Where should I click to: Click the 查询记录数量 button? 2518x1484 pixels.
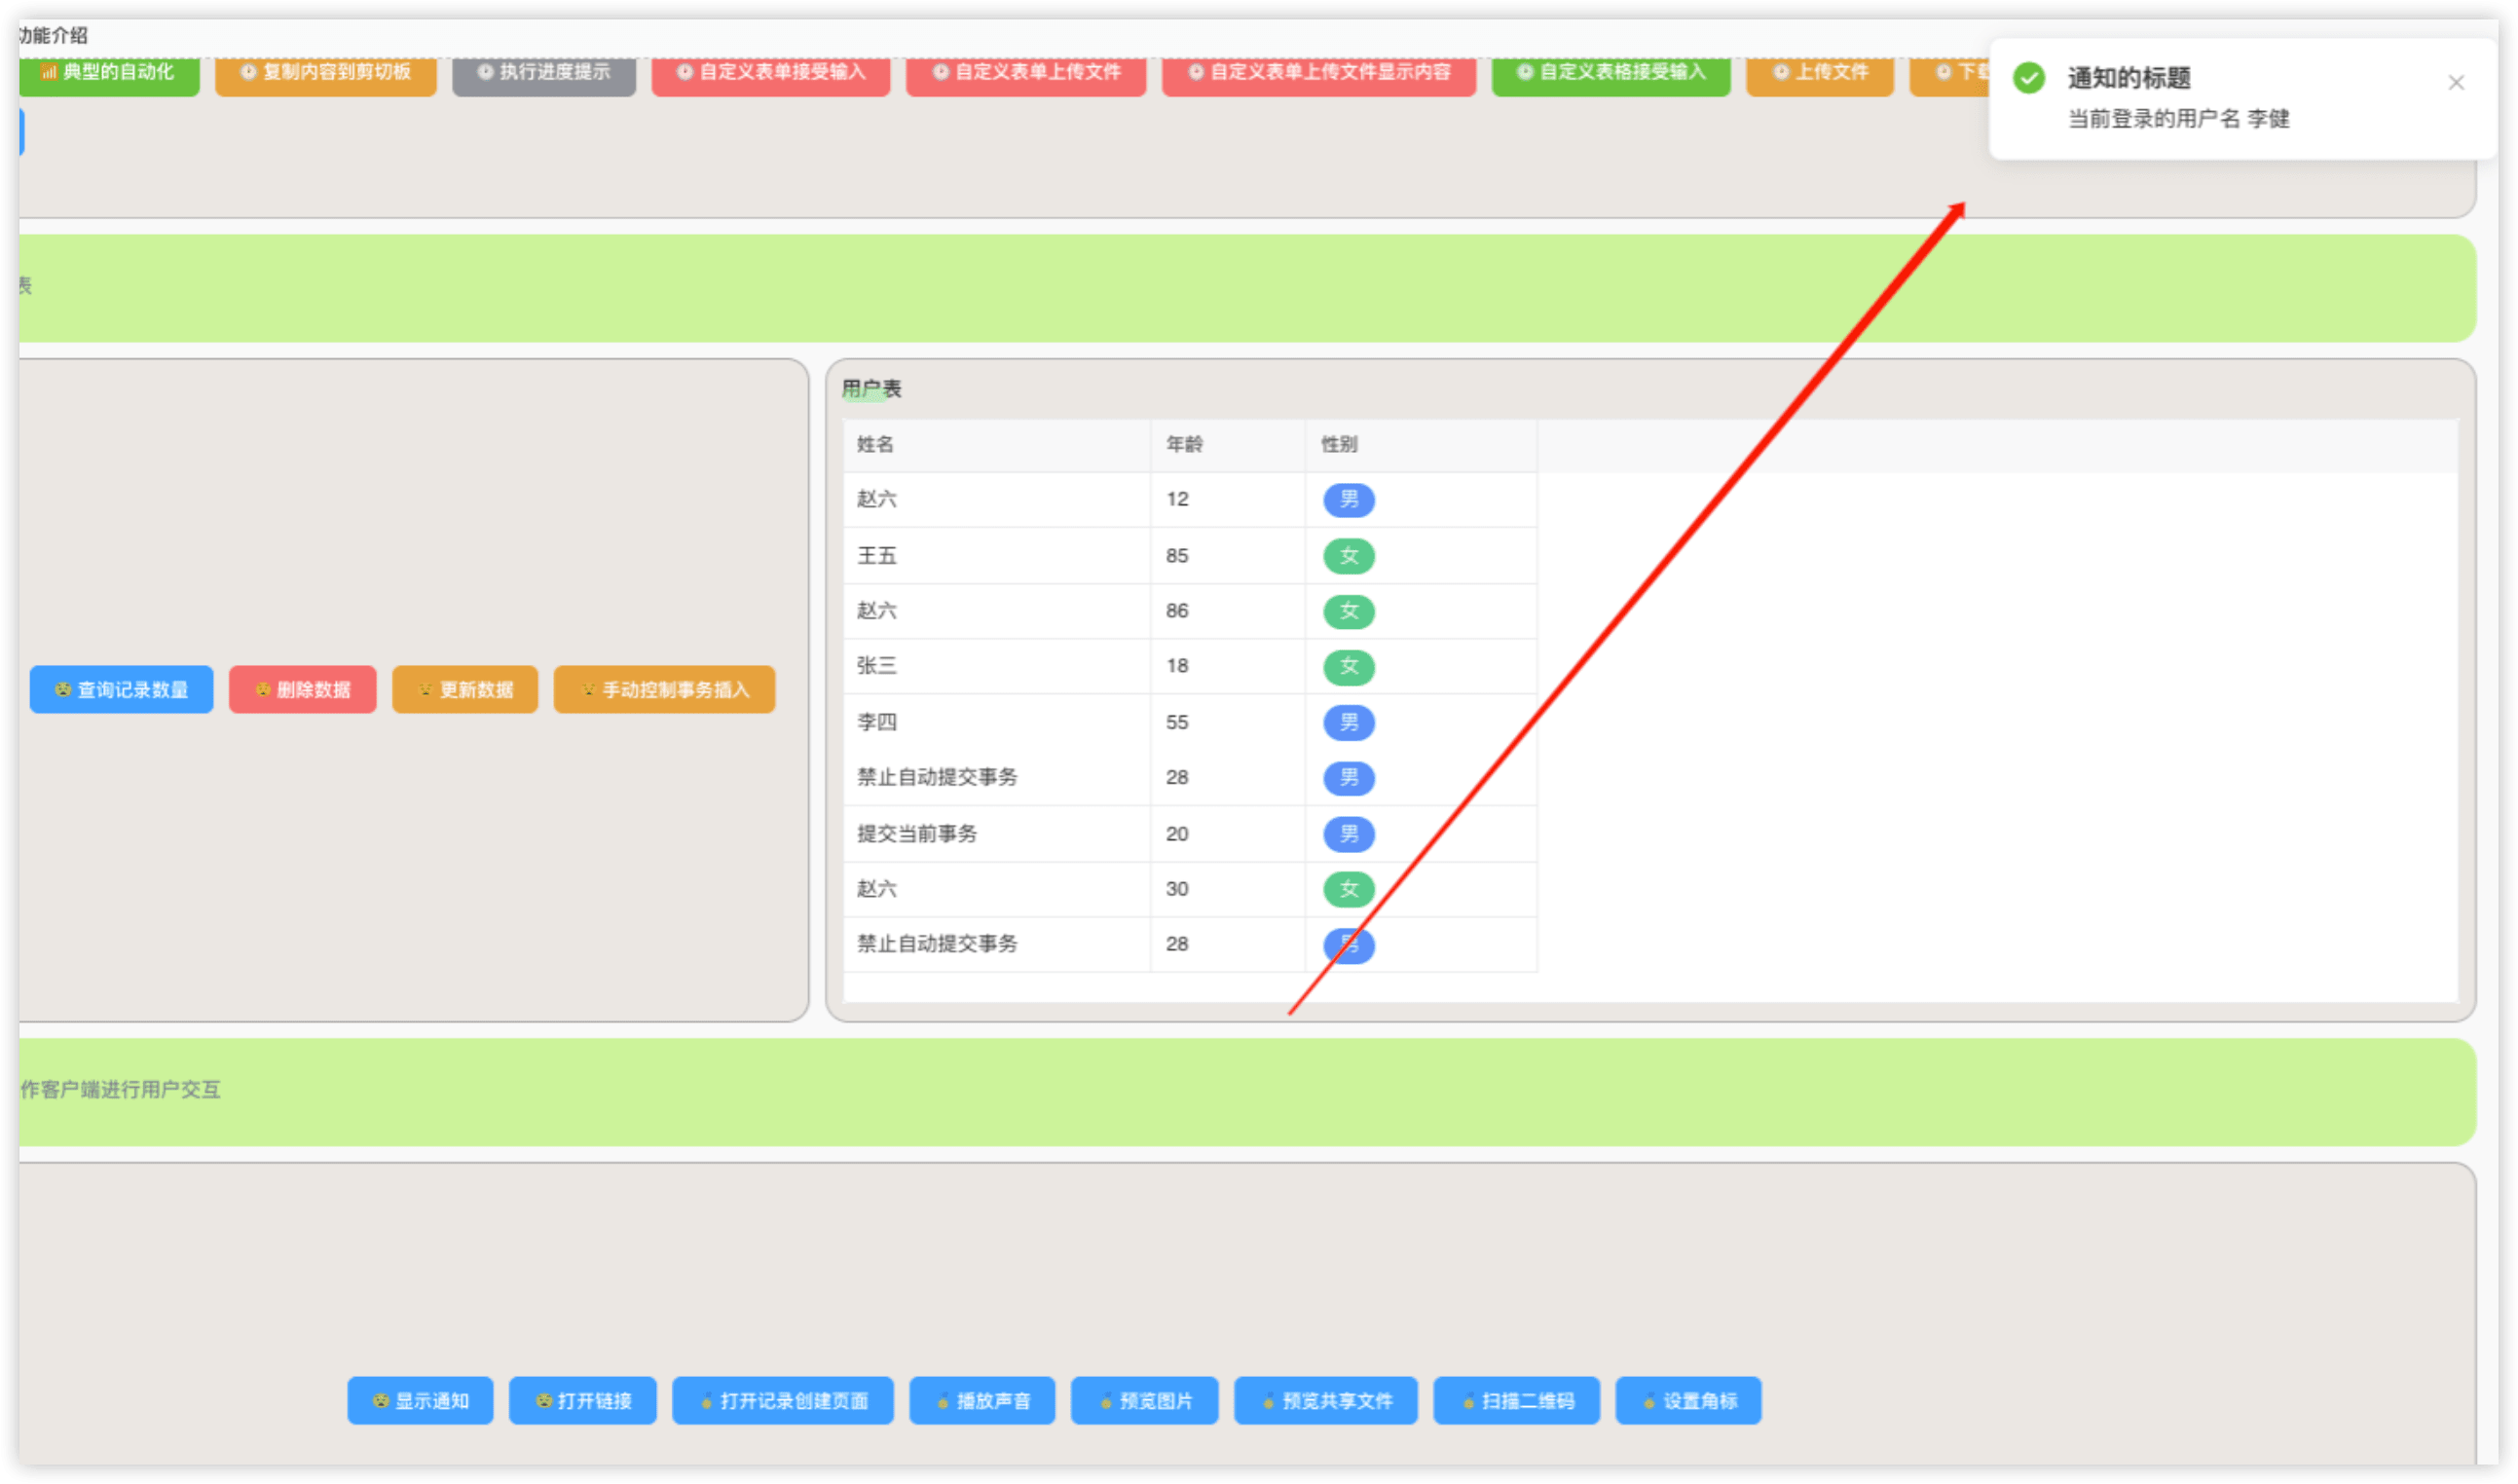(x=121, y=689)
